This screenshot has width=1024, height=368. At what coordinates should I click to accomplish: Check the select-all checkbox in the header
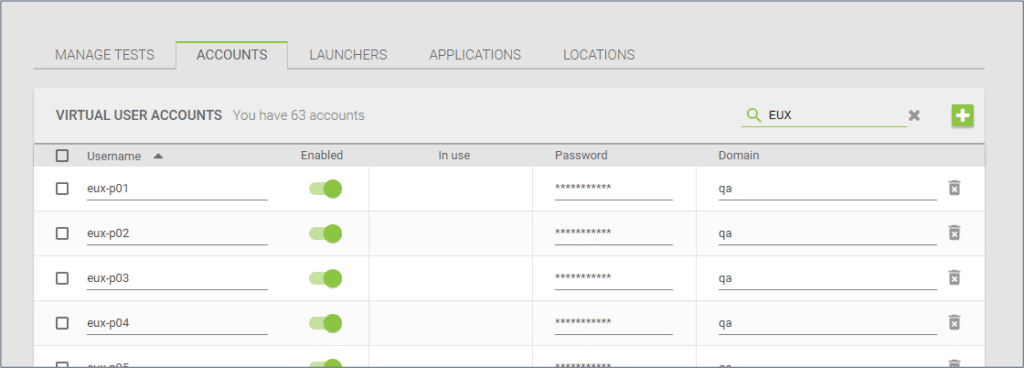click(x=62, y=156)
